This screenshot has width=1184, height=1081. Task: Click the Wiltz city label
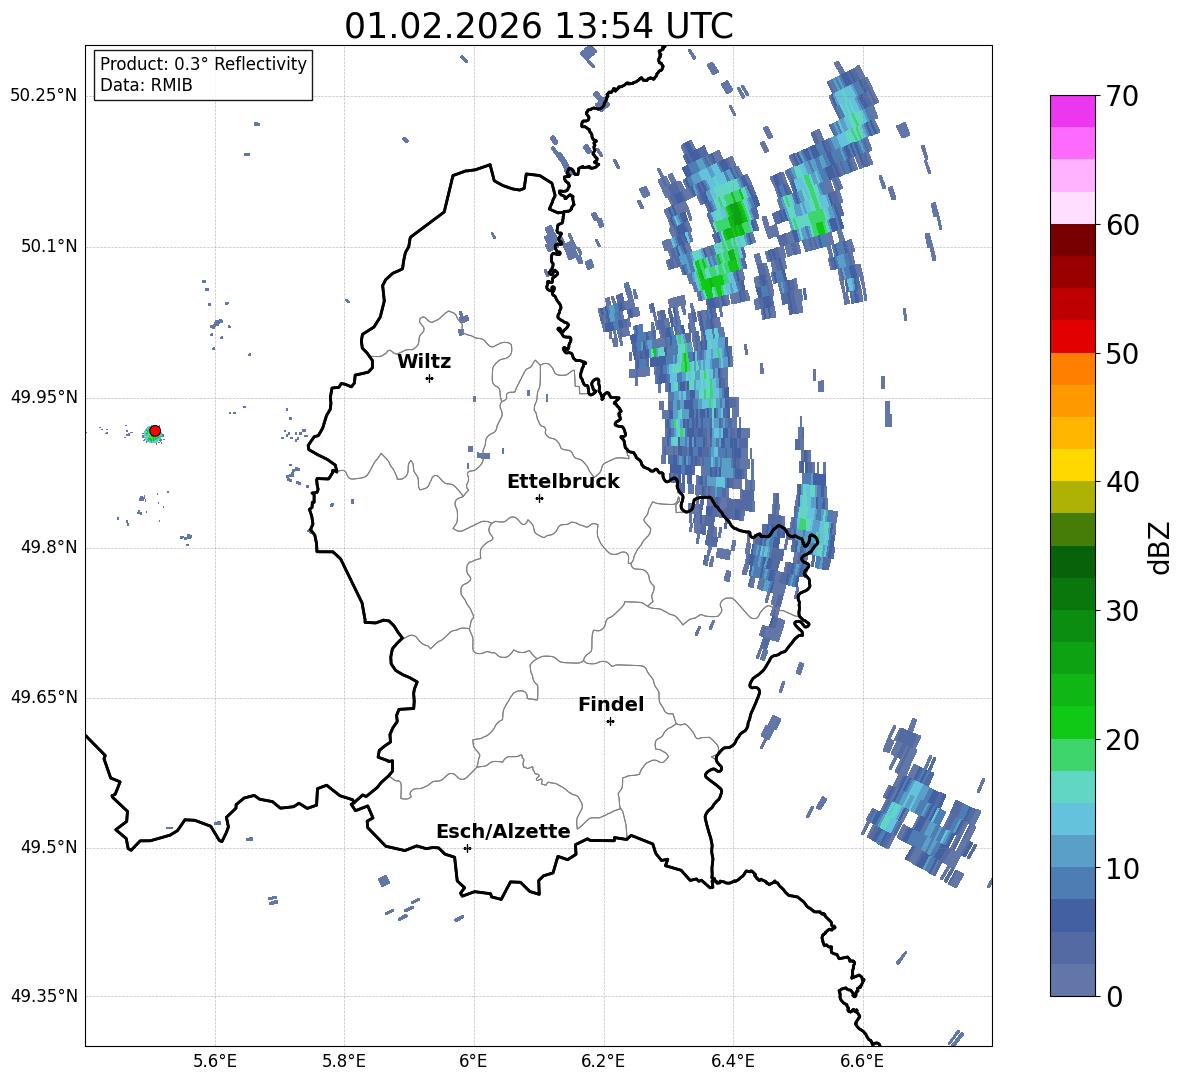pyautogui.click(x=424, y=362)
